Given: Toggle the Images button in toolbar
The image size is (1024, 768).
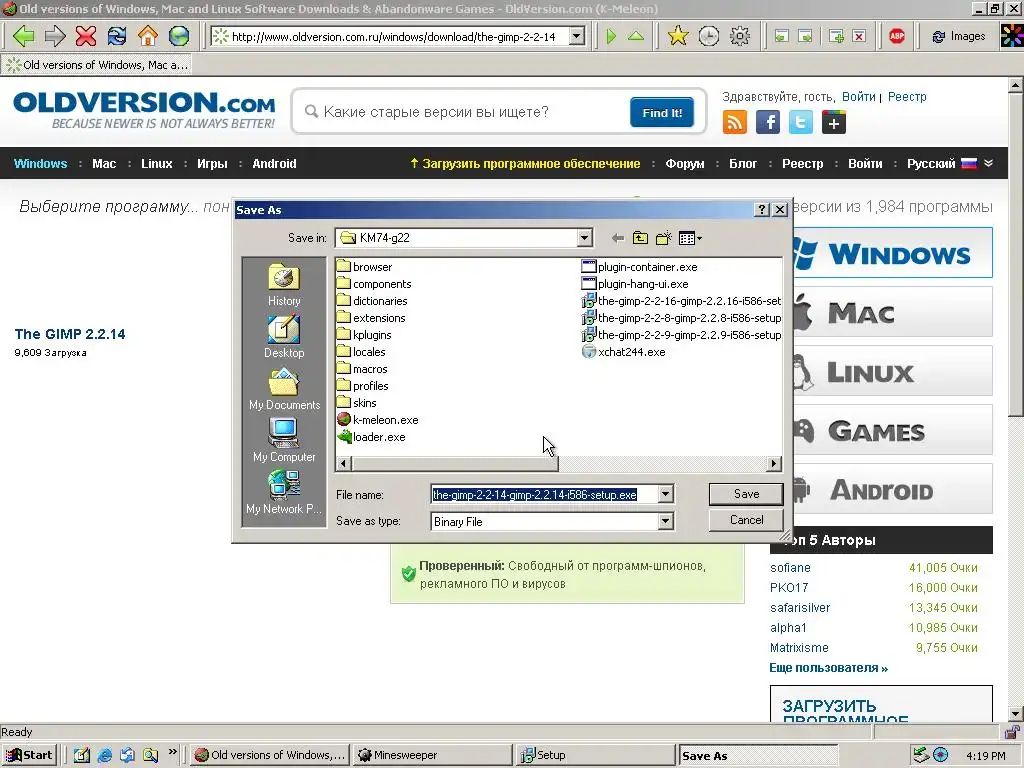Looking at the screenshot, I should pyautogui.click(x=958, y=36).
